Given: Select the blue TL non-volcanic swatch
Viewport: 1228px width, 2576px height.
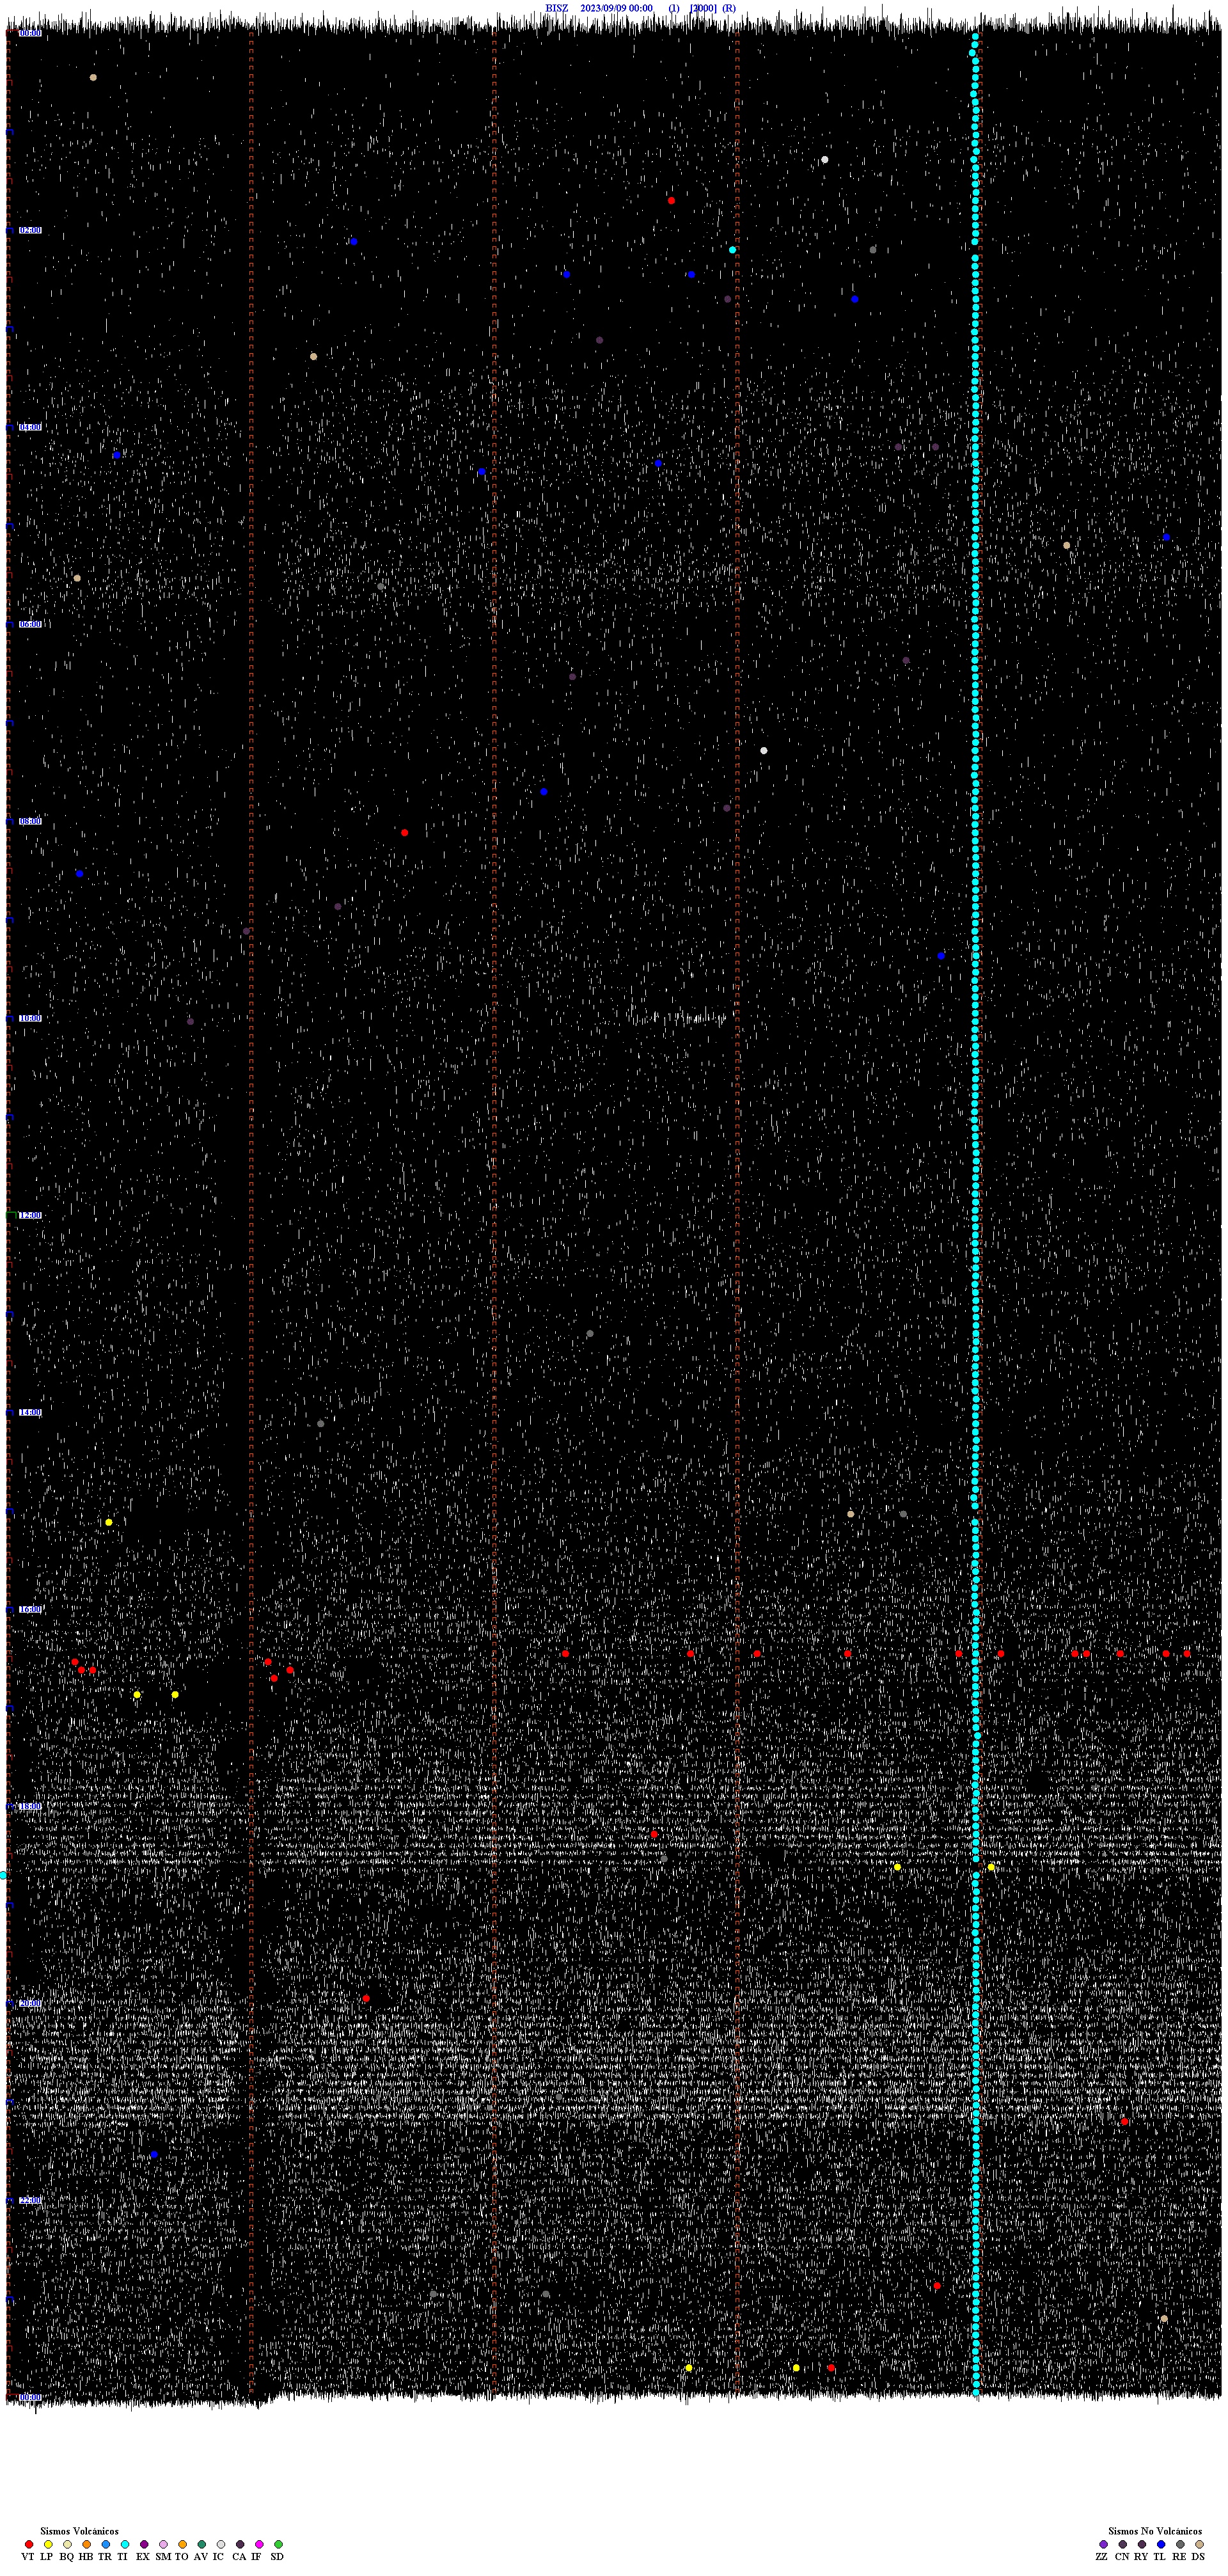Looking at the screenshot, I should click(x=1161, y=2544).
